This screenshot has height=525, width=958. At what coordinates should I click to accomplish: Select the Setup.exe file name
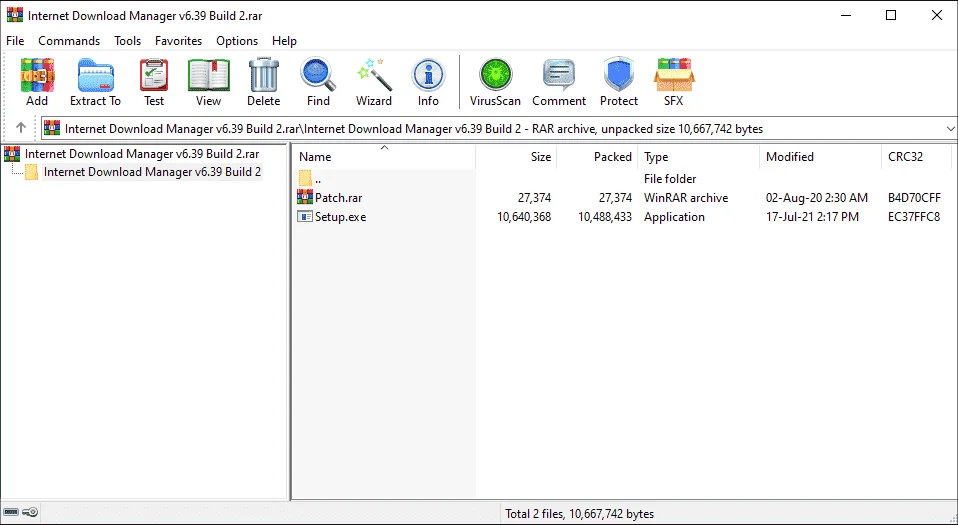click(340, 217)
